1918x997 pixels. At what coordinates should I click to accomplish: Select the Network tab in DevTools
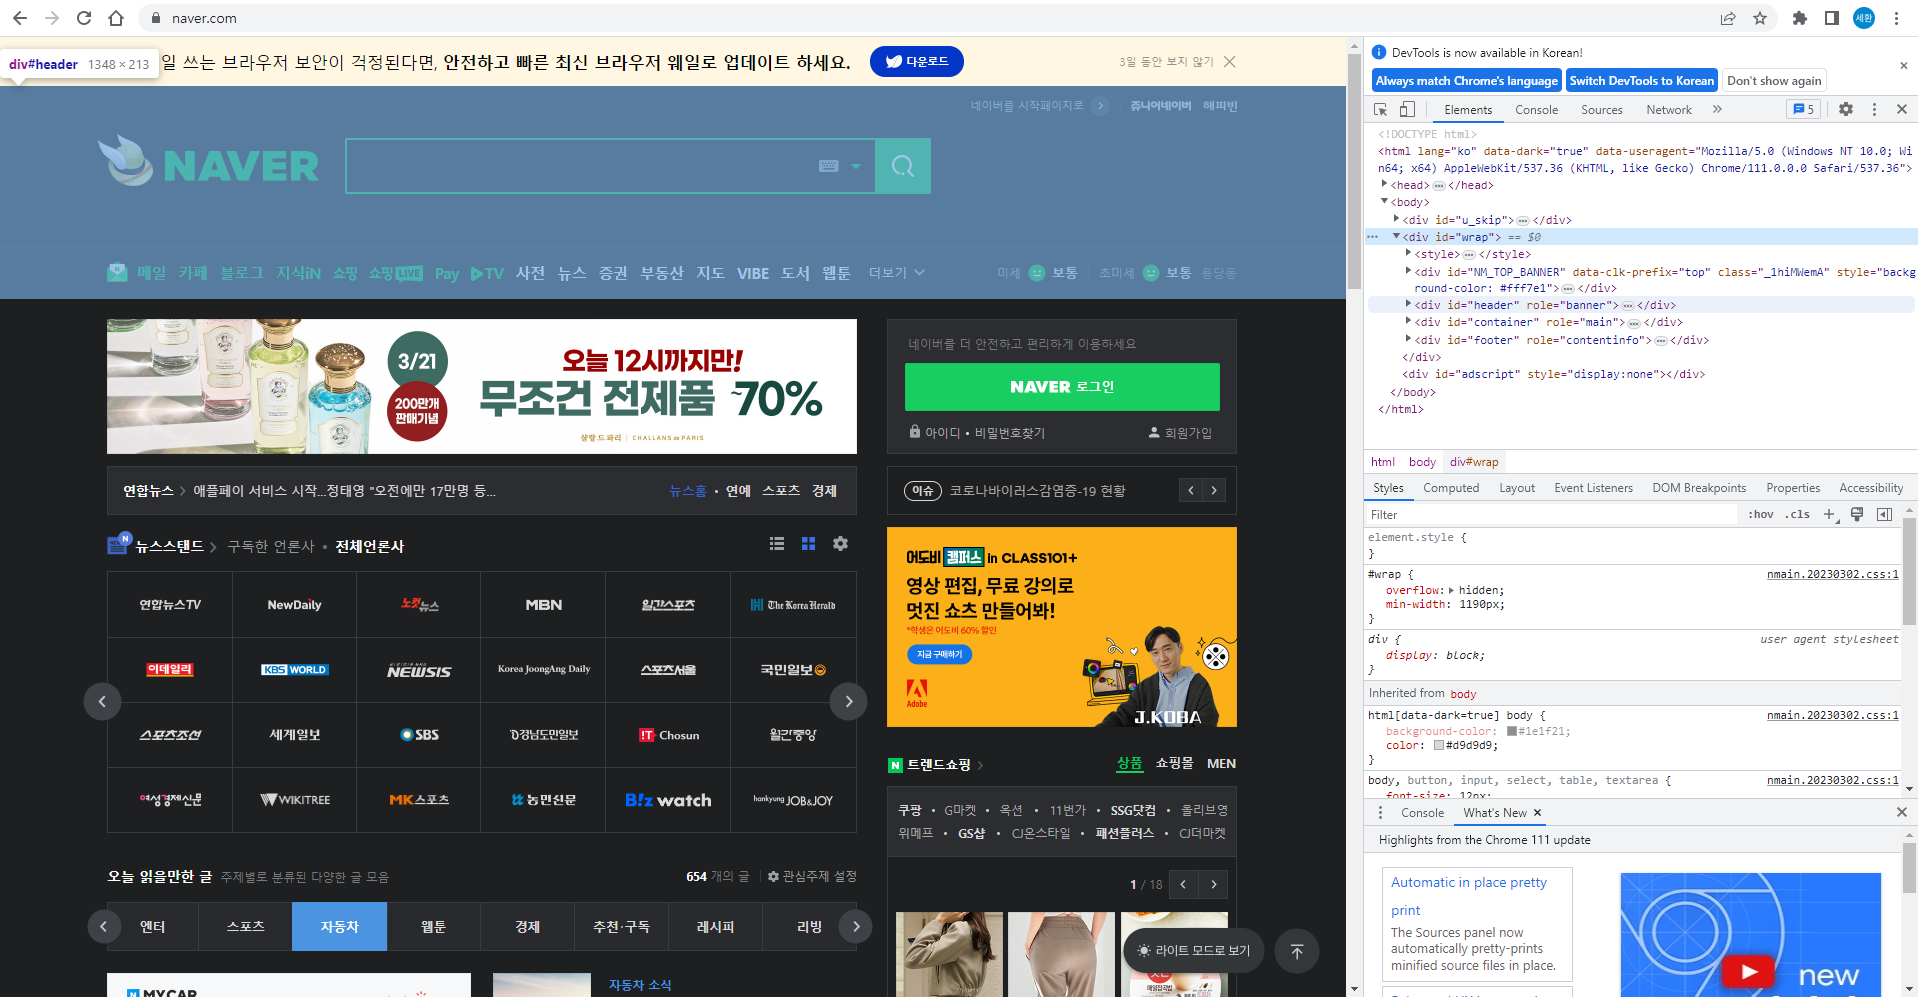tap(1669, 110)
